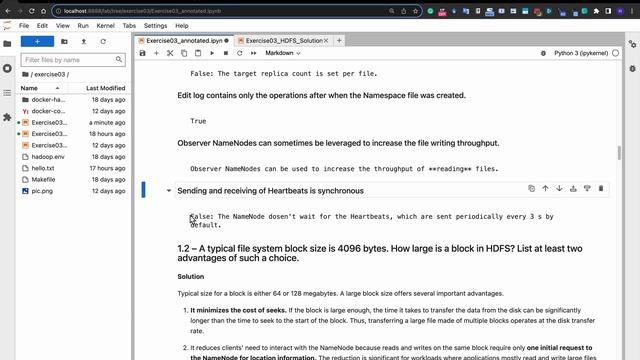Open debugger bug icon near kernel name
This screenshot has width=640, height=360.
click(543, 53)
